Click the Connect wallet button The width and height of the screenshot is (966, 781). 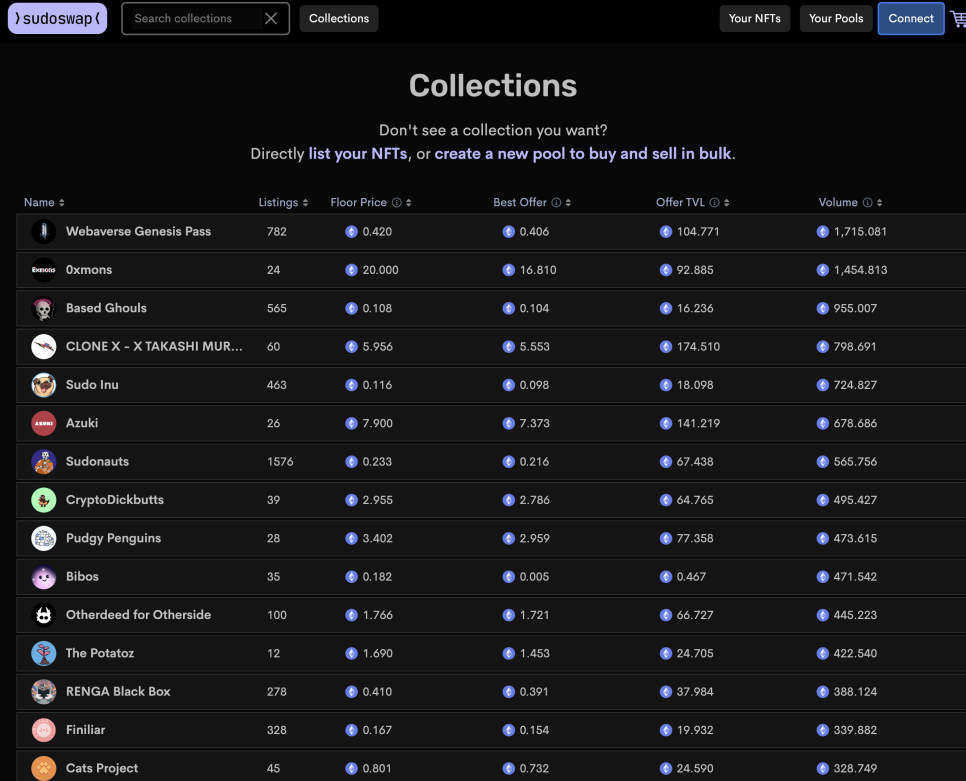coord(911,18)
